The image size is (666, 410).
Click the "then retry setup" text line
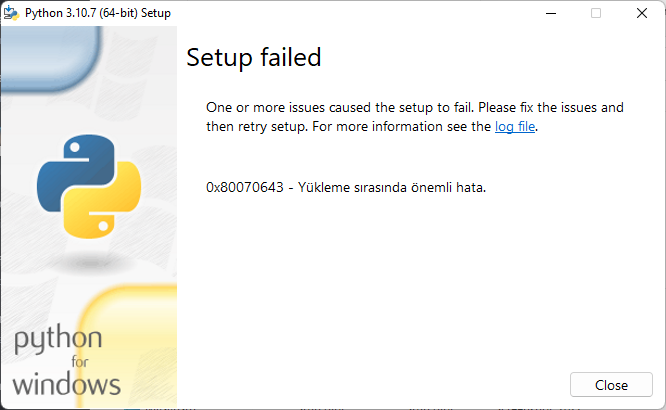260,127
